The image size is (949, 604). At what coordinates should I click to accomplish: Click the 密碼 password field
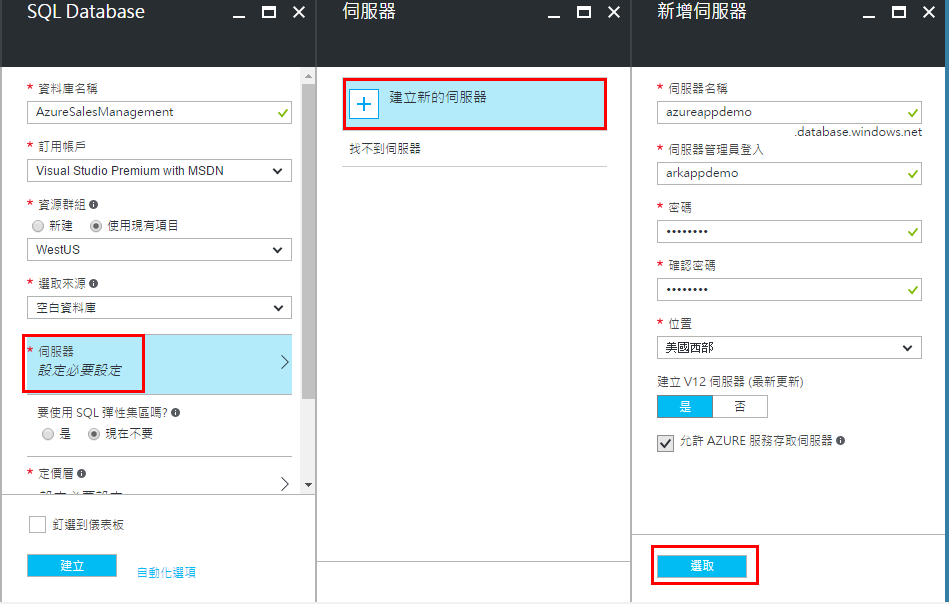[789, 231]
